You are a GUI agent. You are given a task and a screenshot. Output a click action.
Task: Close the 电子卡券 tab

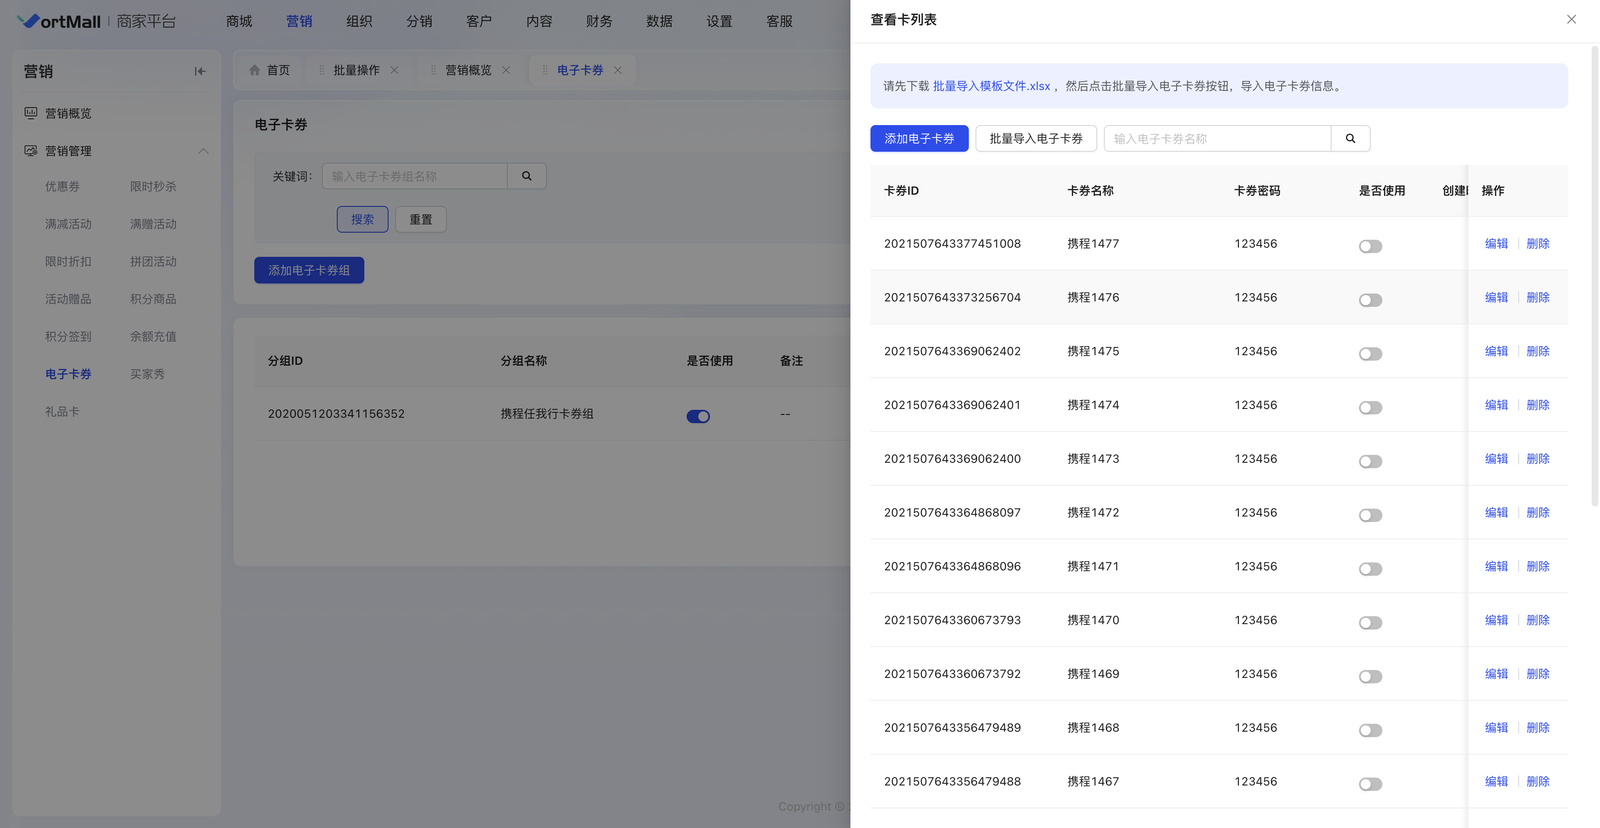(x=618, y=70)
